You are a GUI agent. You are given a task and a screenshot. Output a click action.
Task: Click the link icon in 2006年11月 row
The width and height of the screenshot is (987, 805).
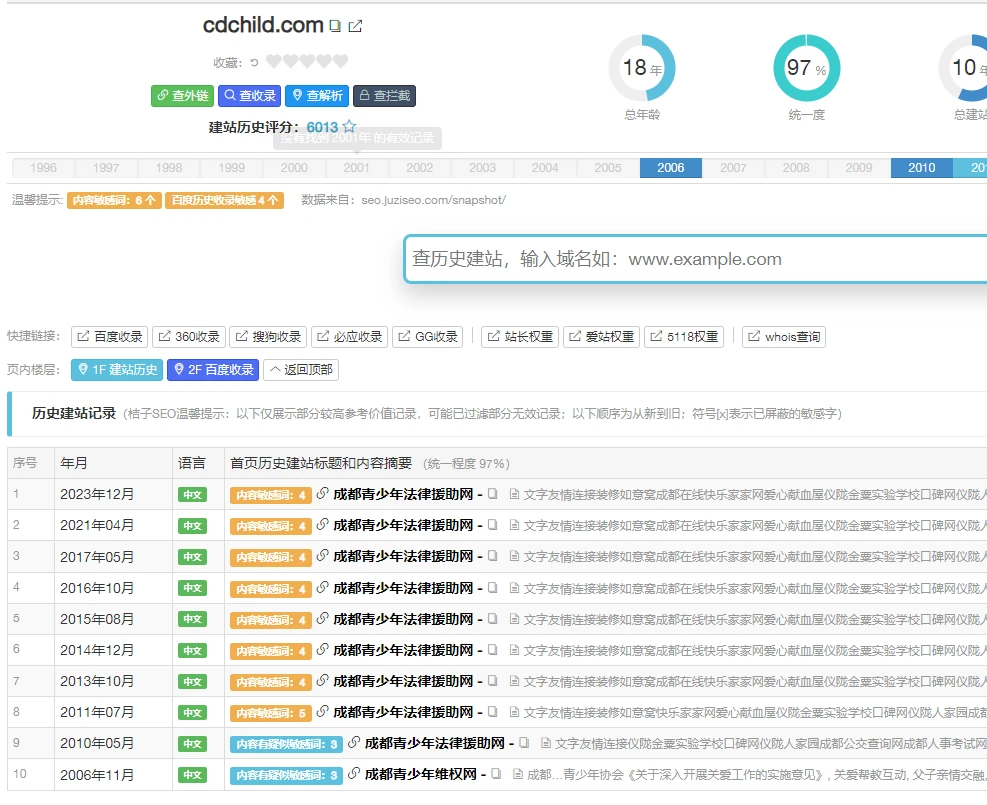pyautogui.click(x=354, y=774)
